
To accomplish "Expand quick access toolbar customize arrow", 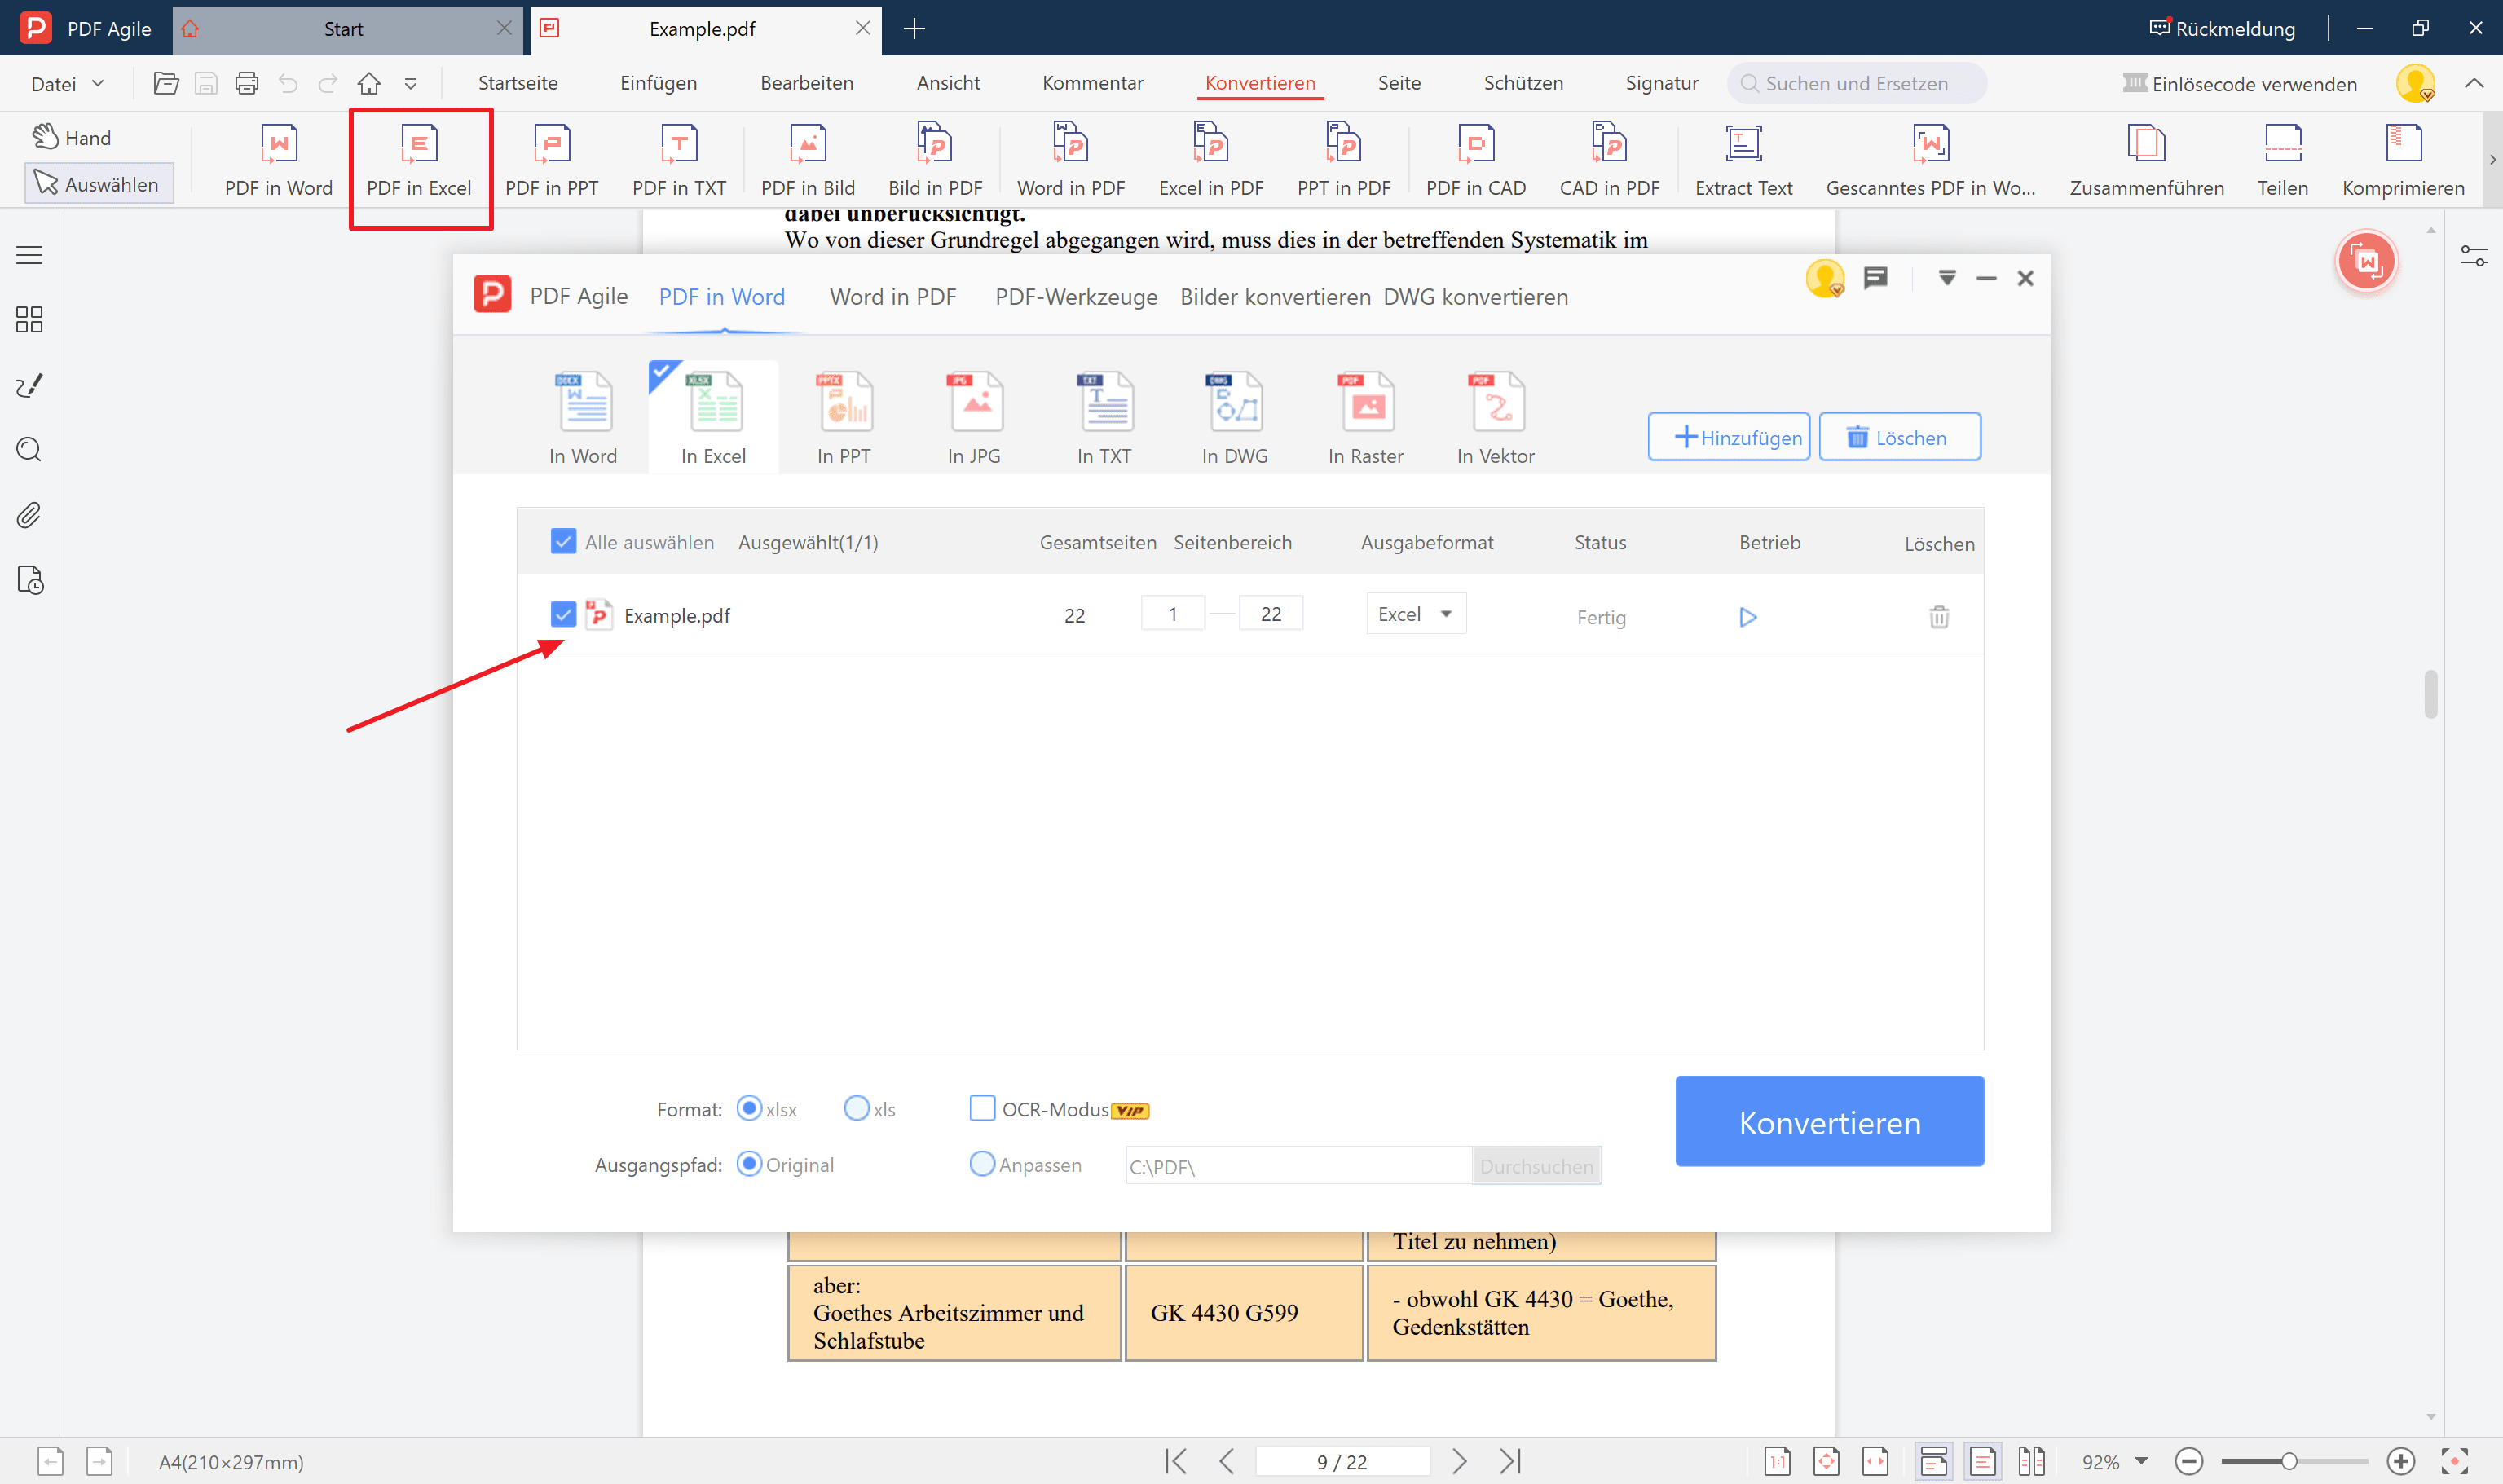I will point(410,83).
